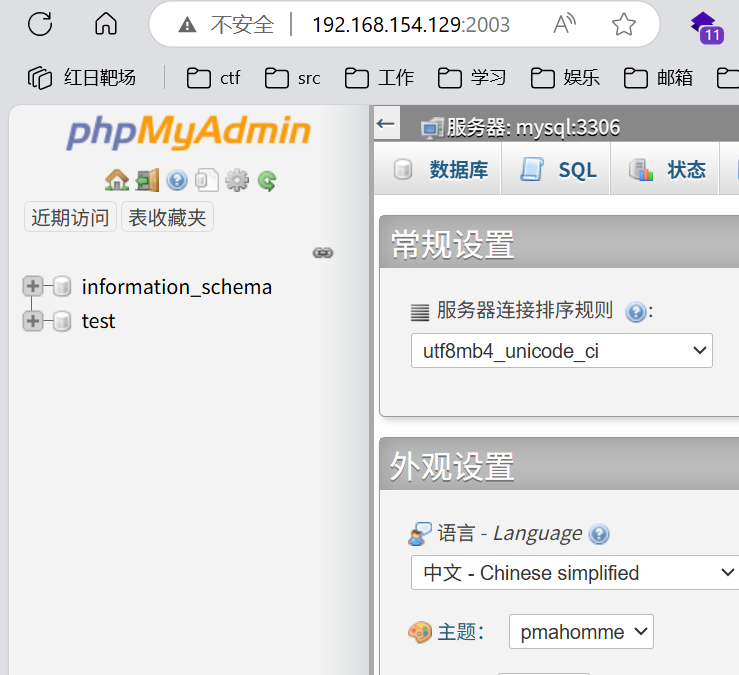Switch to the 状态 tab
Viewport: 739px width, 675px height.
coord(666,169)
